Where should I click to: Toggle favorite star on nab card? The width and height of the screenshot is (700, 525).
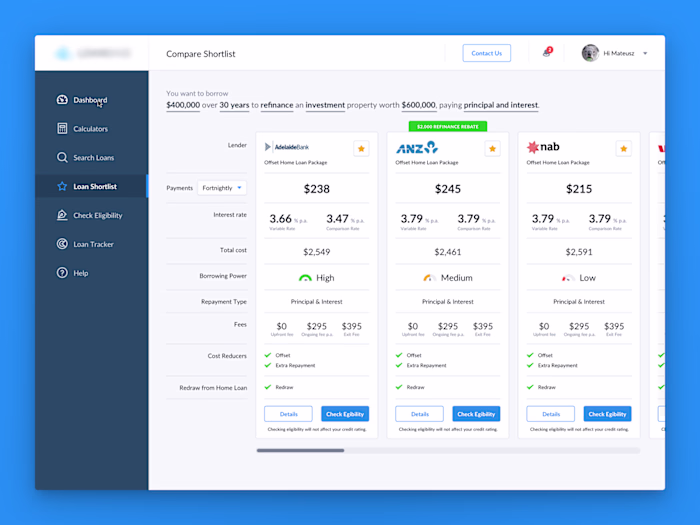(x=624, y=149)
